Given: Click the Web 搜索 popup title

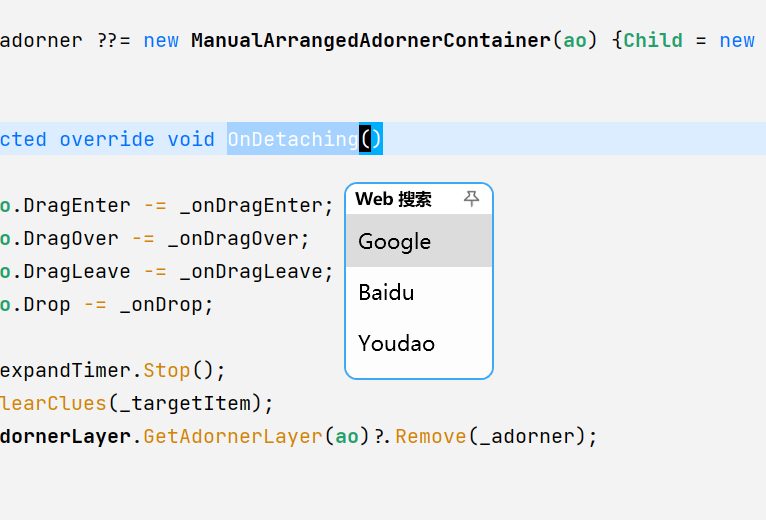Looking at the screenshot, I should tap(393, 199).
